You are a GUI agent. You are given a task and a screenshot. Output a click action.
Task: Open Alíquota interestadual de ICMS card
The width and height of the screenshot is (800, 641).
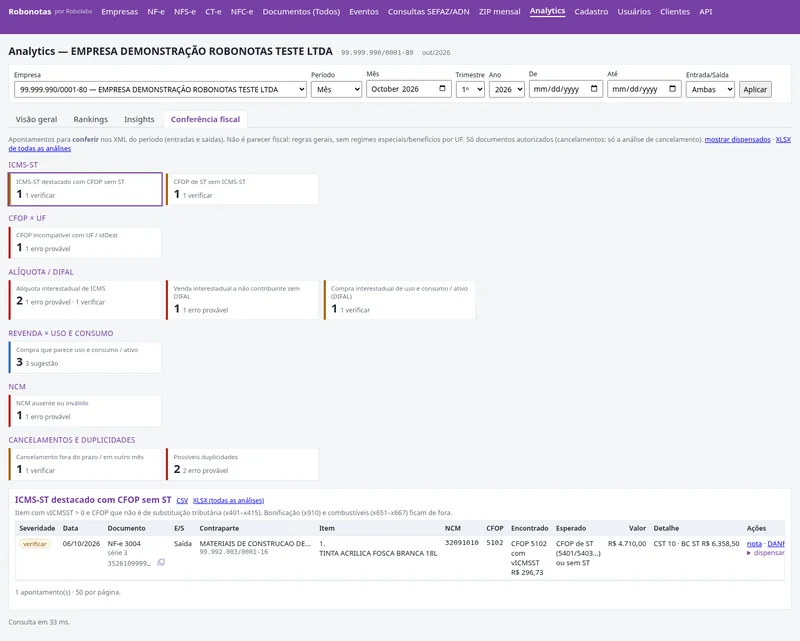point(85,300)
